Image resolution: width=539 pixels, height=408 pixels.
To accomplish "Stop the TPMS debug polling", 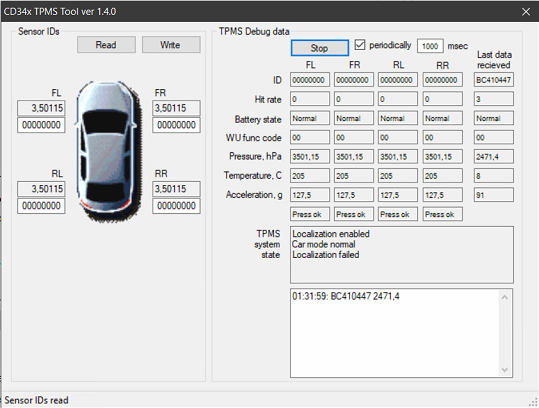I will pyautogui.click(x=320, y=48).
